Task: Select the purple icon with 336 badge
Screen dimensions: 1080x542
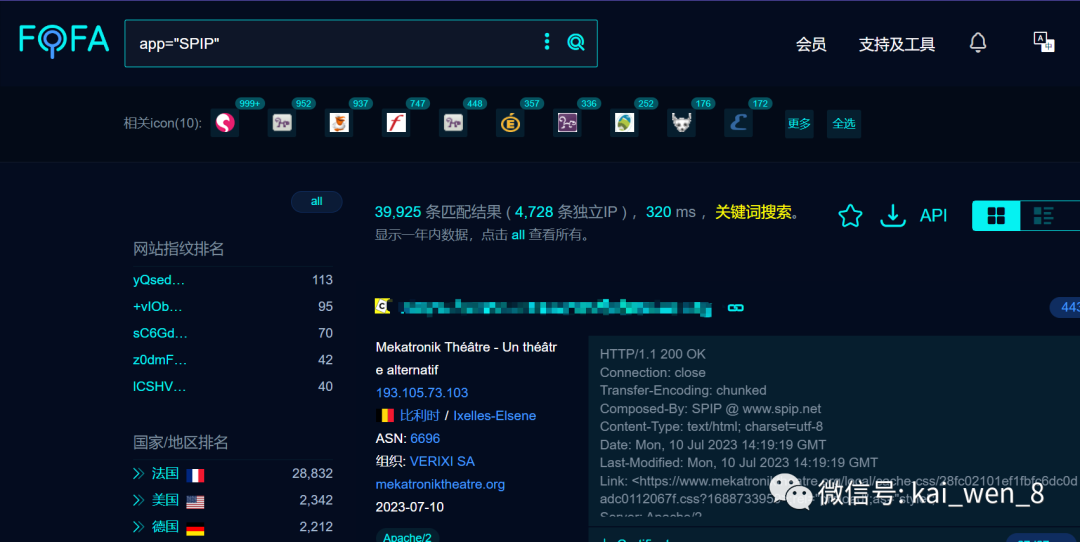Action: point(568,123)
